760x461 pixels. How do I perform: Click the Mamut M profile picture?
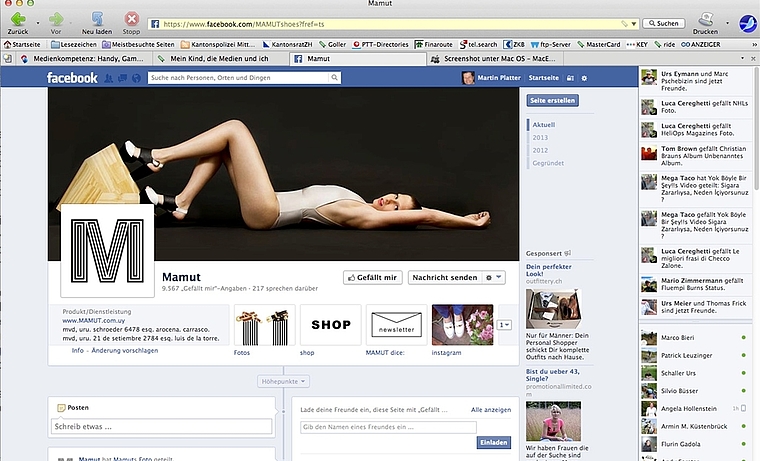[x=107, y=251]
